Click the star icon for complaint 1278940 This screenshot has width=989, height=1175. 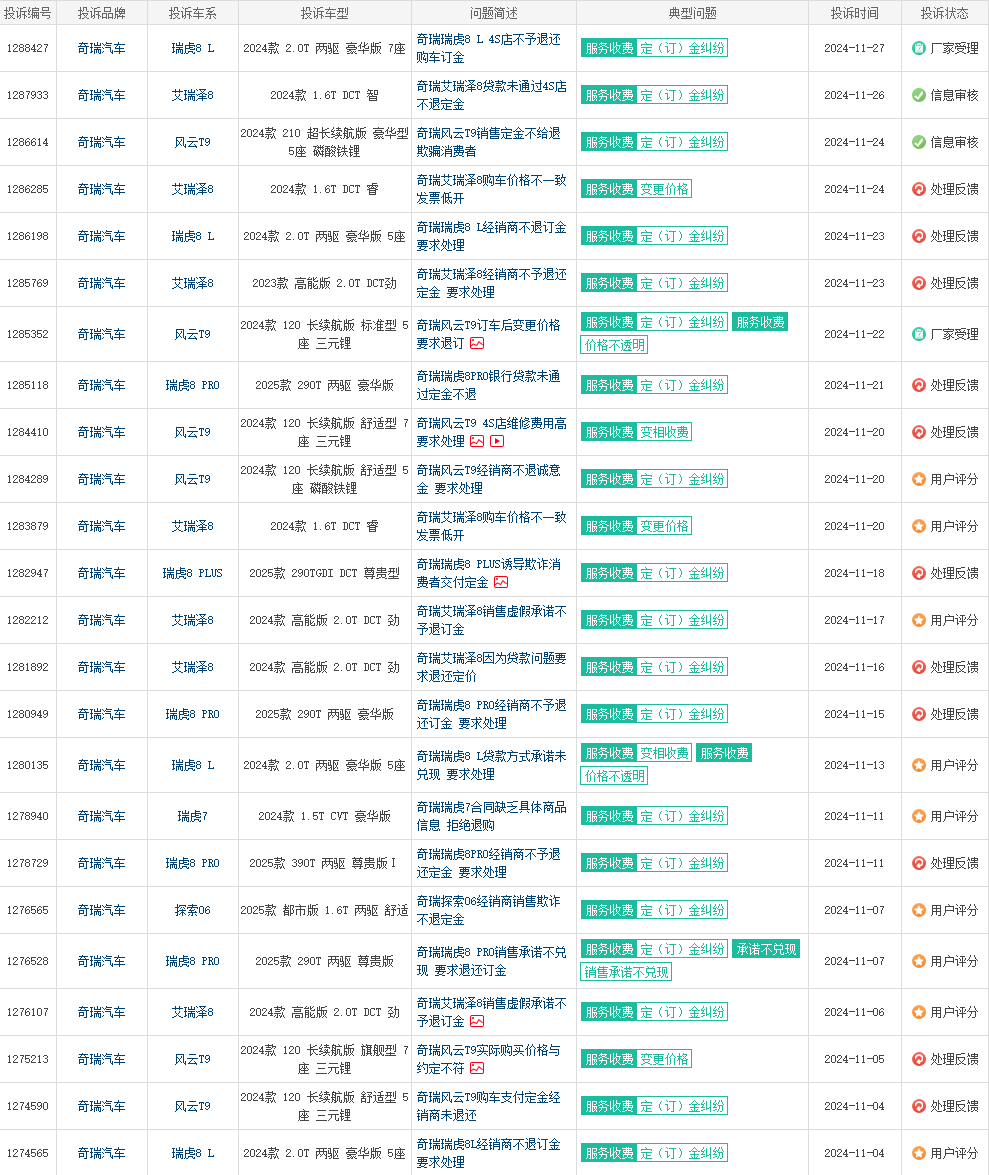coord(919,816)
